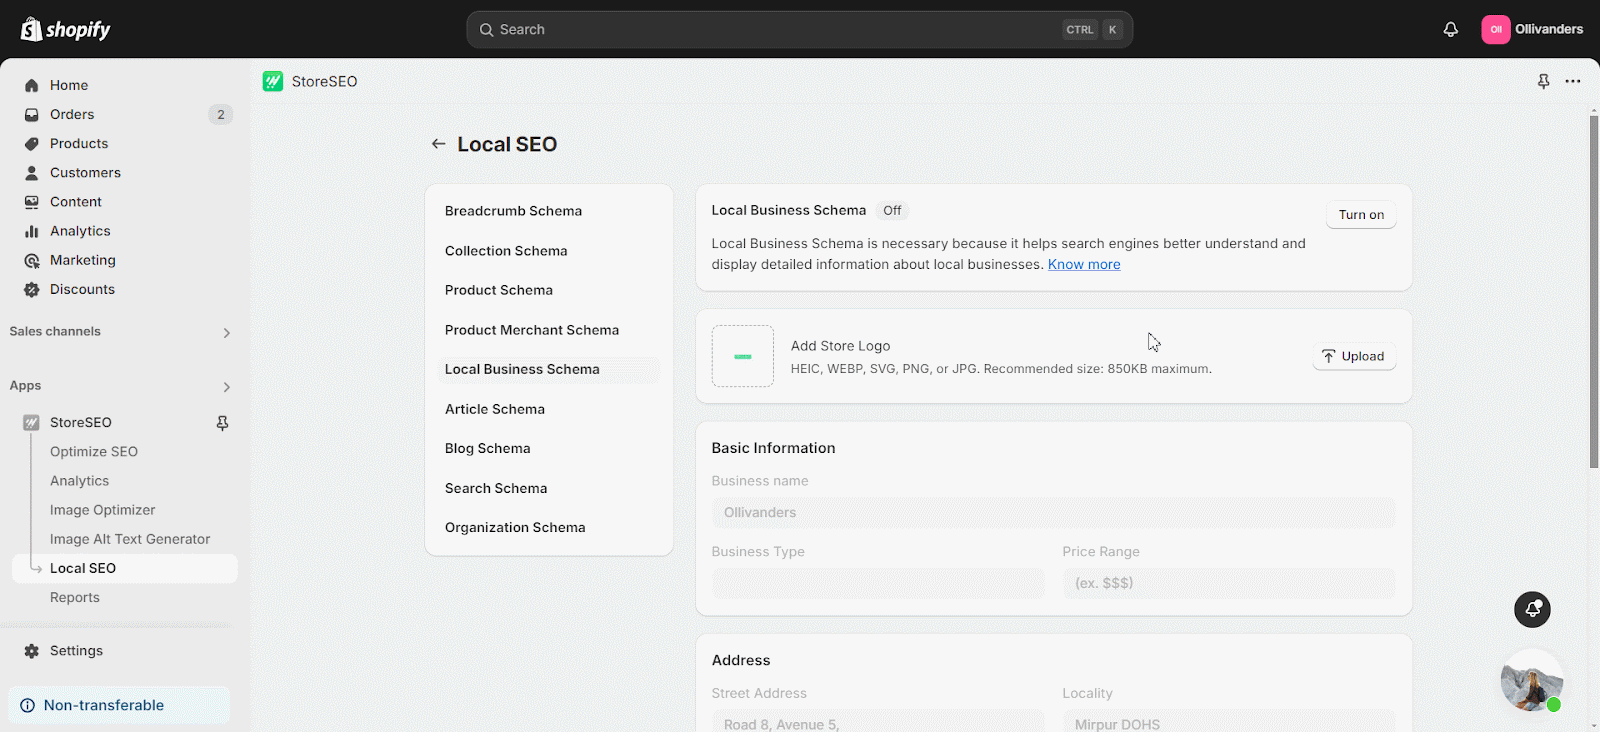The image size is (1600, 732).
Task: Click the page vertical scrollbar
Action: (x=1594, y=292)
